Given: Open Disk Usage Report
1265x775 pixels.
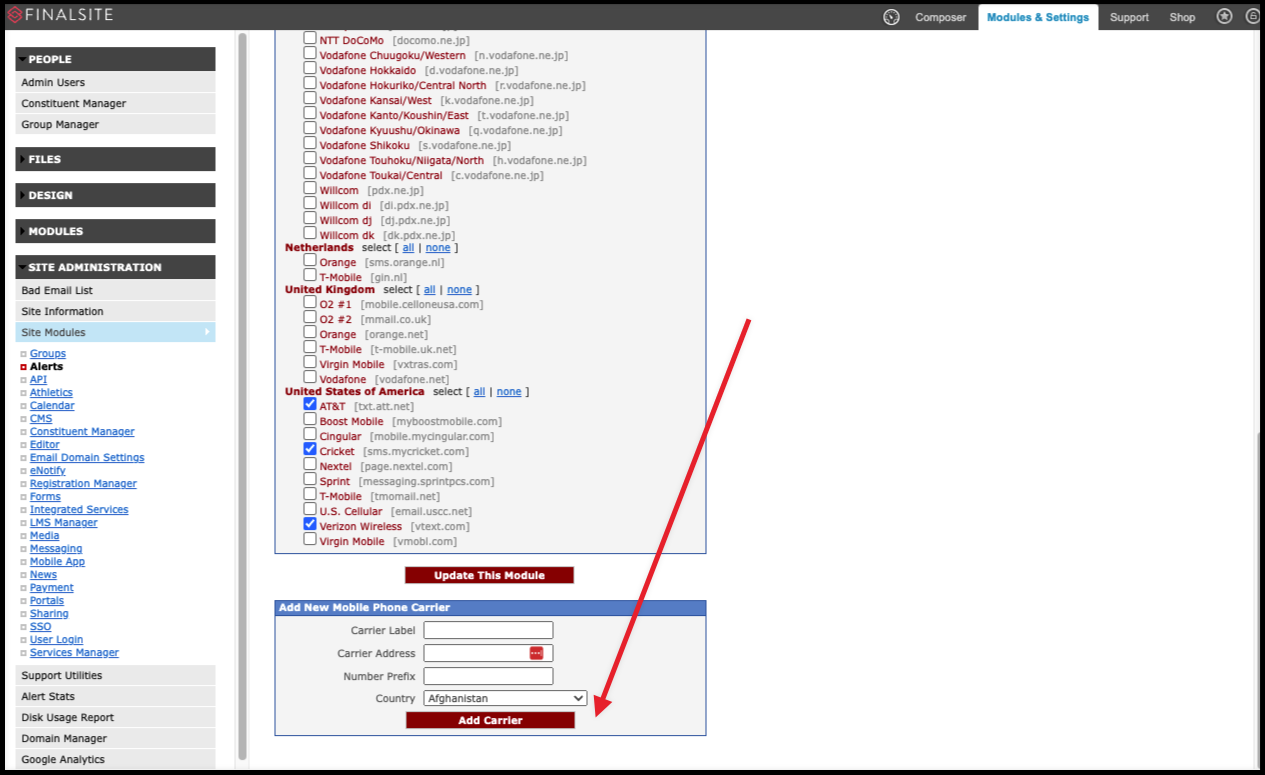Looking at the screenshot, I should pos(115,717).
